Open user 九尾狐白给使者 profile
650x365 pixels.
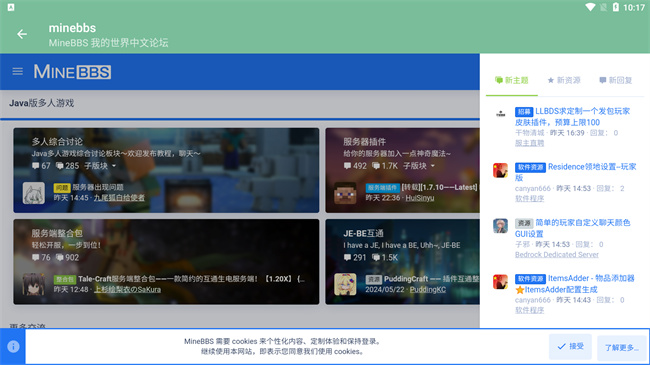pyautogui.click(x=119, y=198)
